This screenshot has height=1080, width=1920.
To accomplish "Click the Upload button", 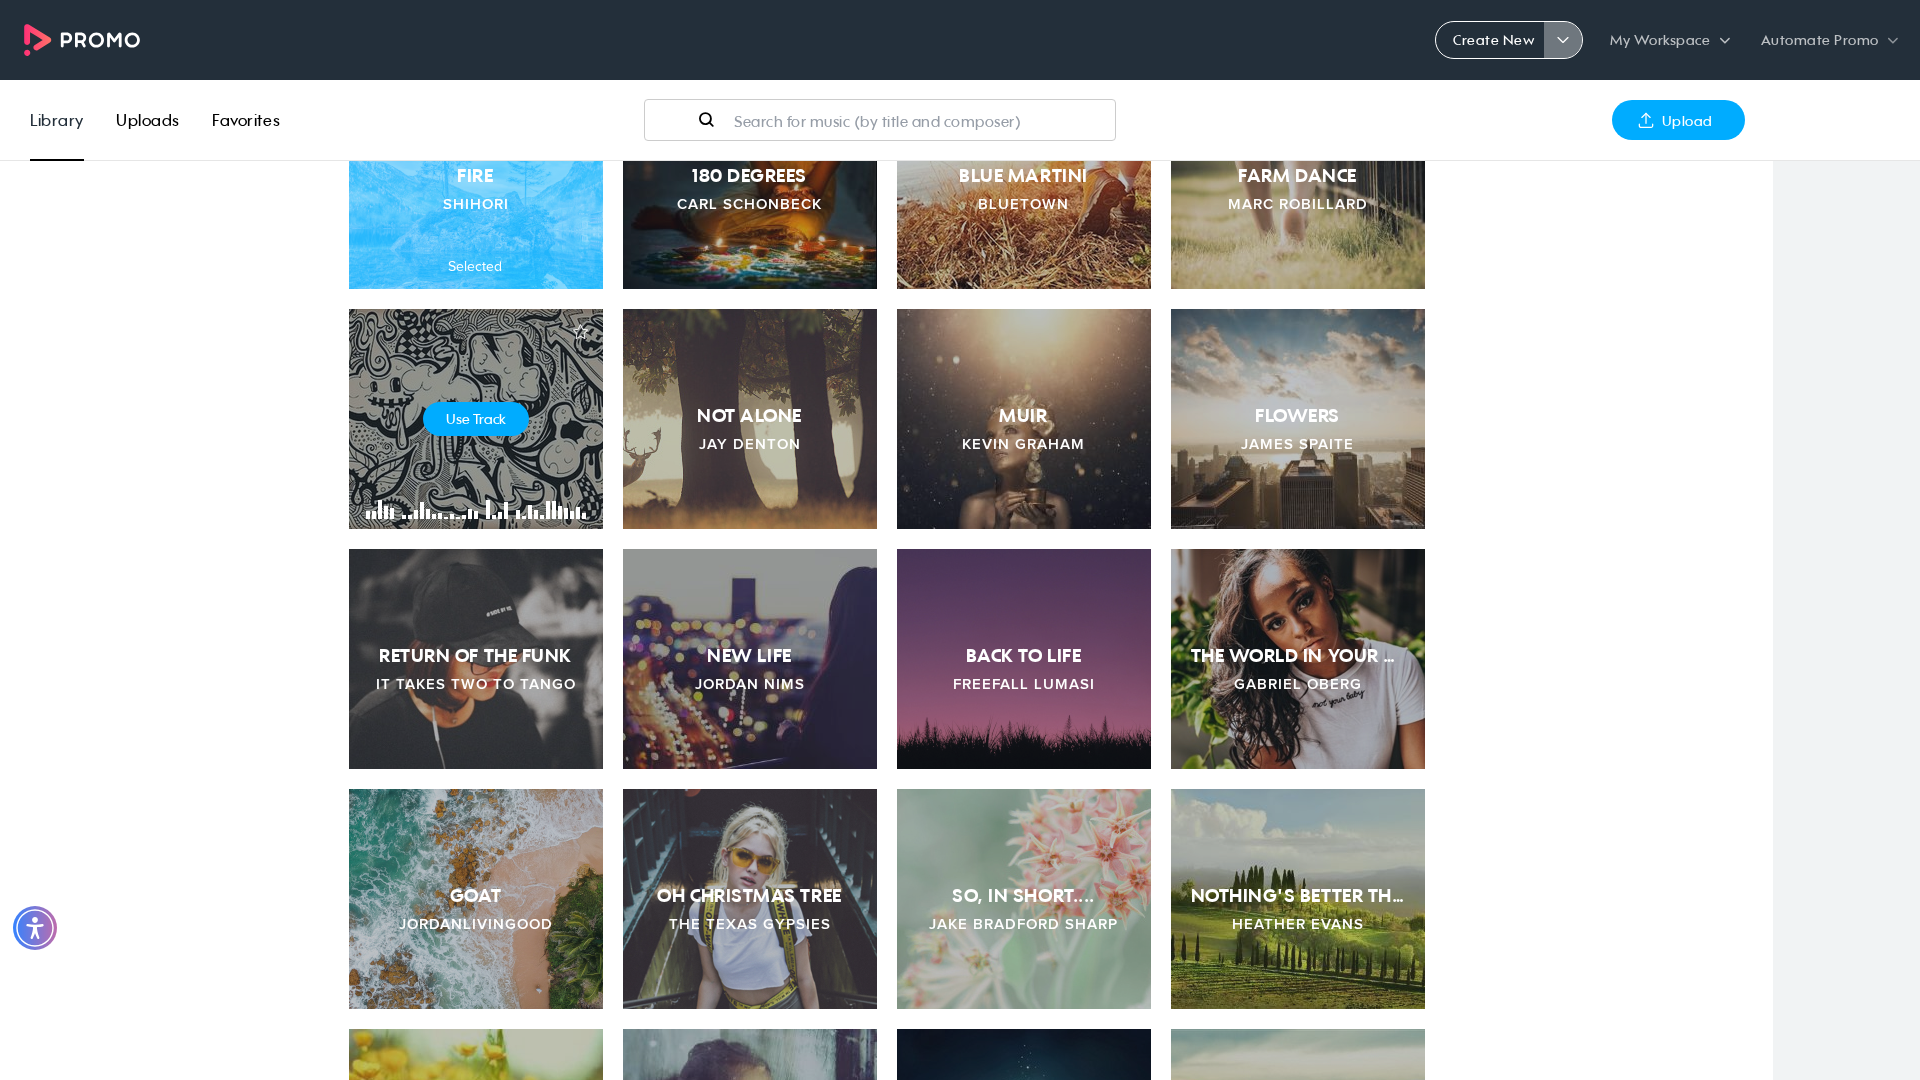I will (1678, 120).
